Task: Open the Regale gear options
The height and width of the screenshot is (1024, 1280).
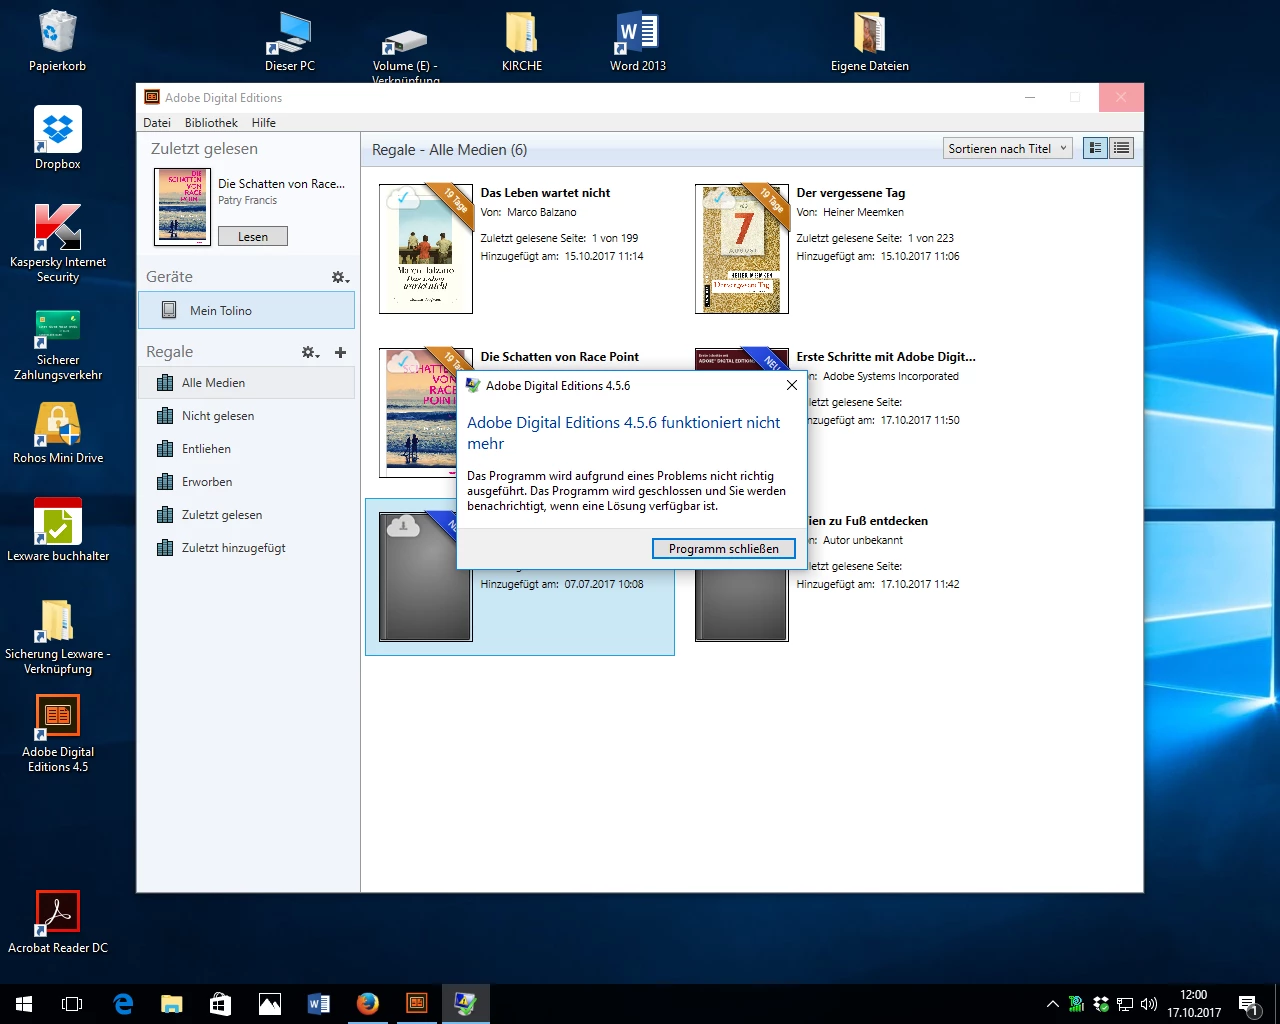Action: click(311, 352)
